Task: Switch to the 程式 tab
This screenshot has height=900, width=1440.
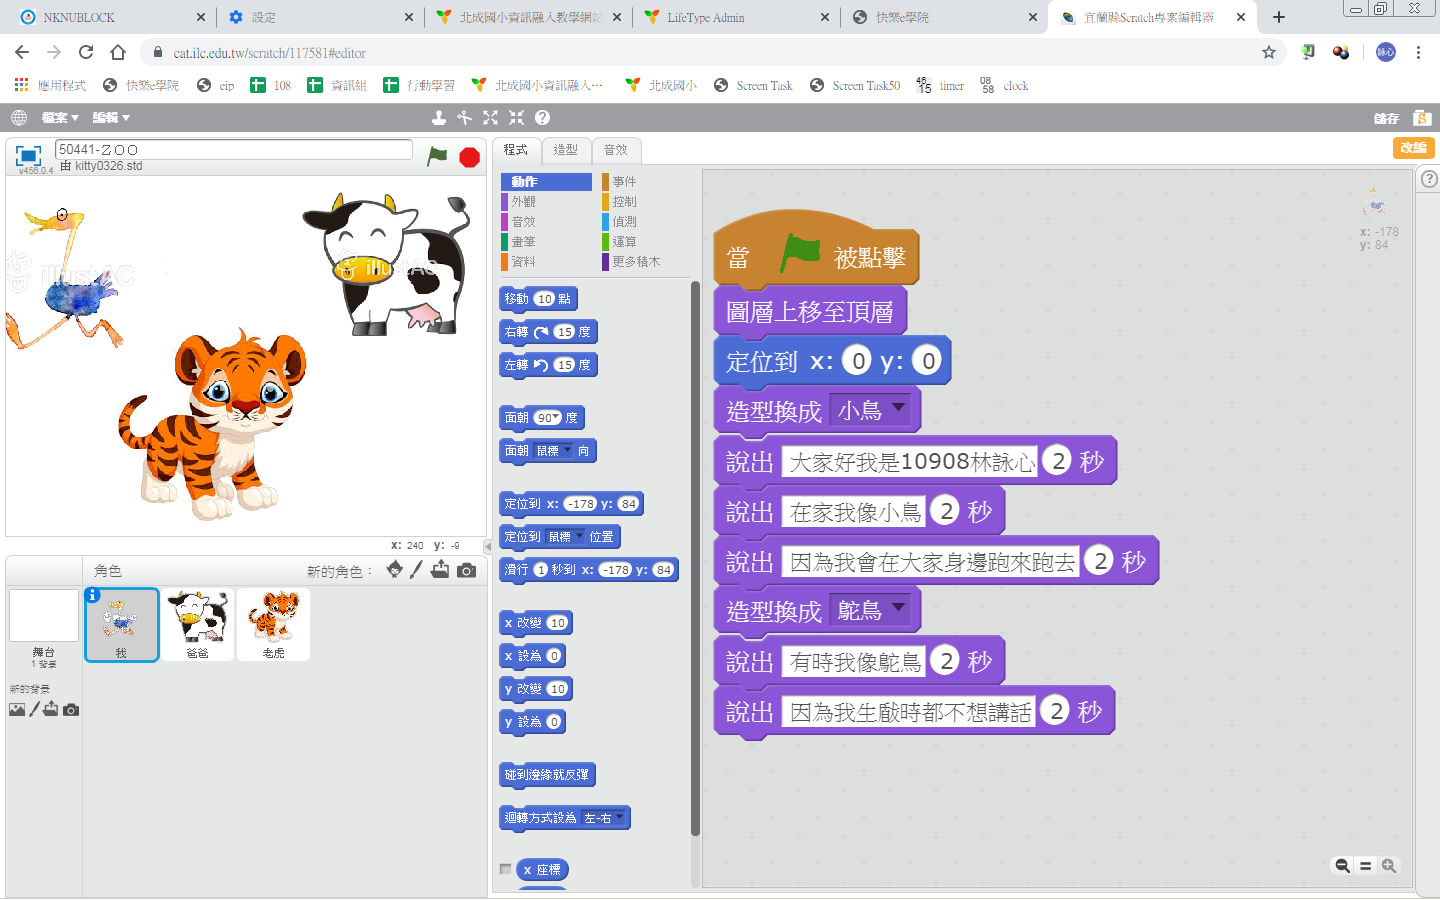Action: tap(516, 150)
